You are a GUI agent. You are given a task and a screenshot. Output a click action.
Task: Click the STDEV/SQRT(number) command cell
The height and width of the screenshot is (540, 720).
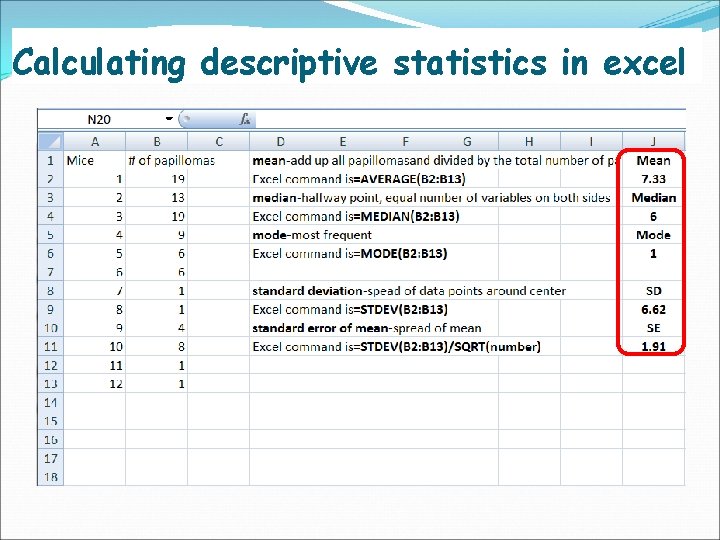tap(396, 347)
